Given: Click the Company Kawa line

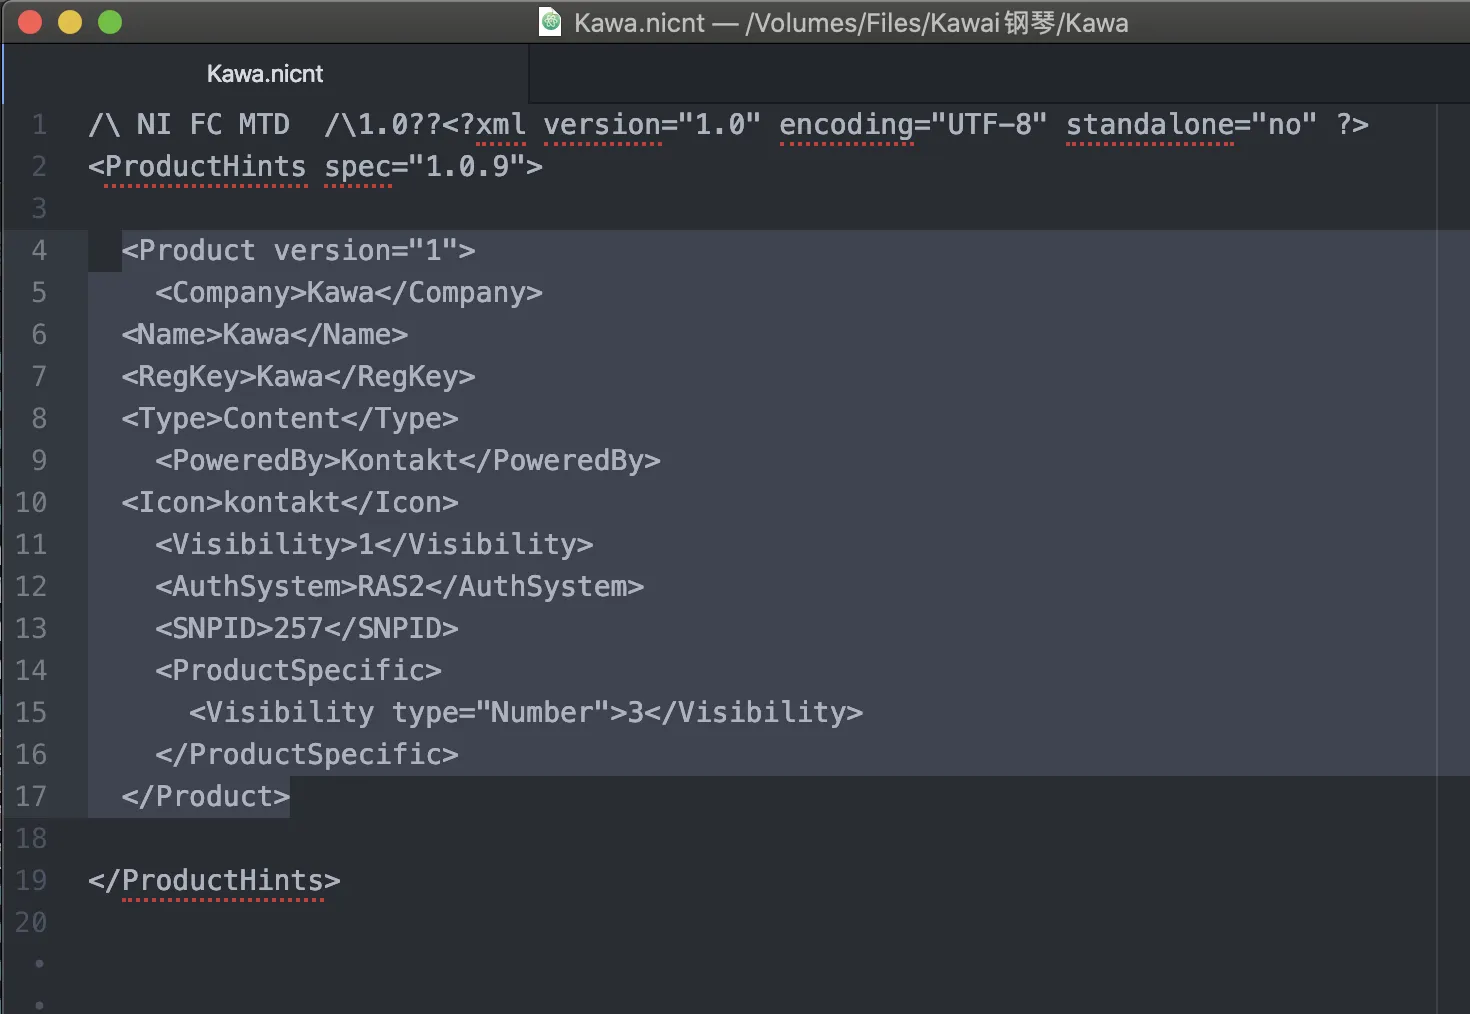Looking at the screenshot, I should pos(349,293).
